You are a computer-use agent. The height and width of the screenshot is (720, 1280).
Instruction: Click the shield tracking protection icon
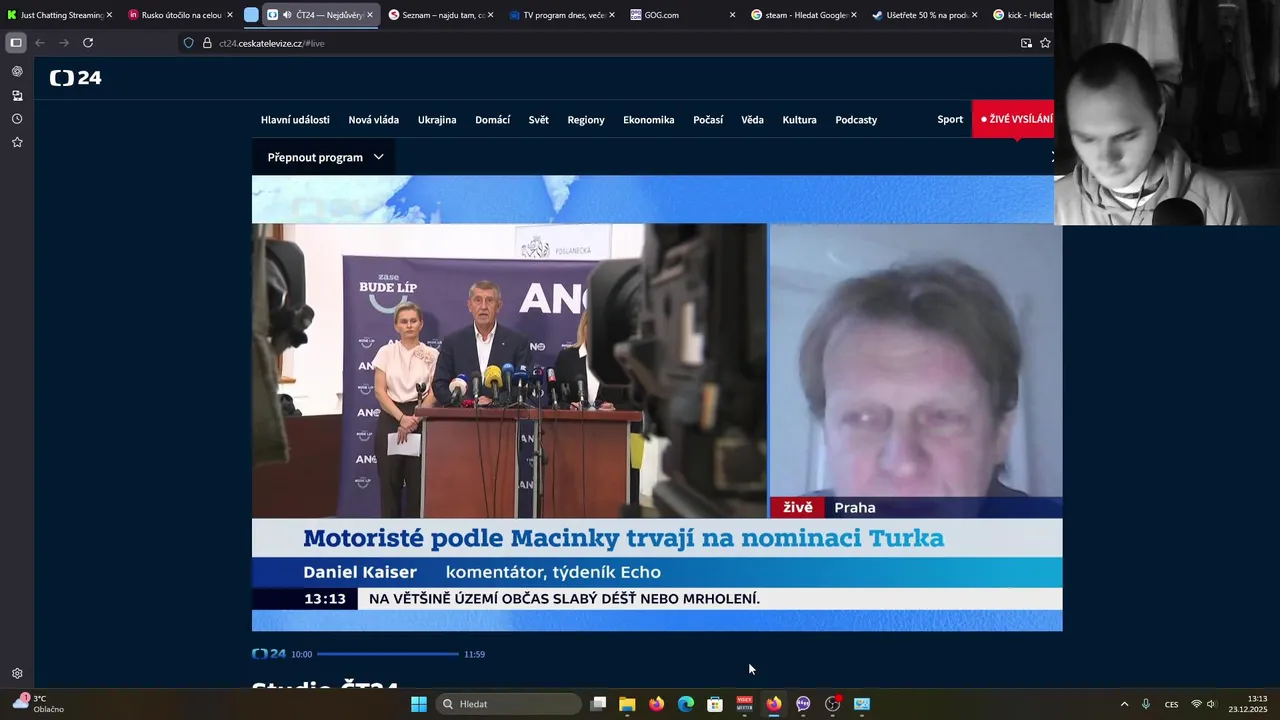(189, 43)
